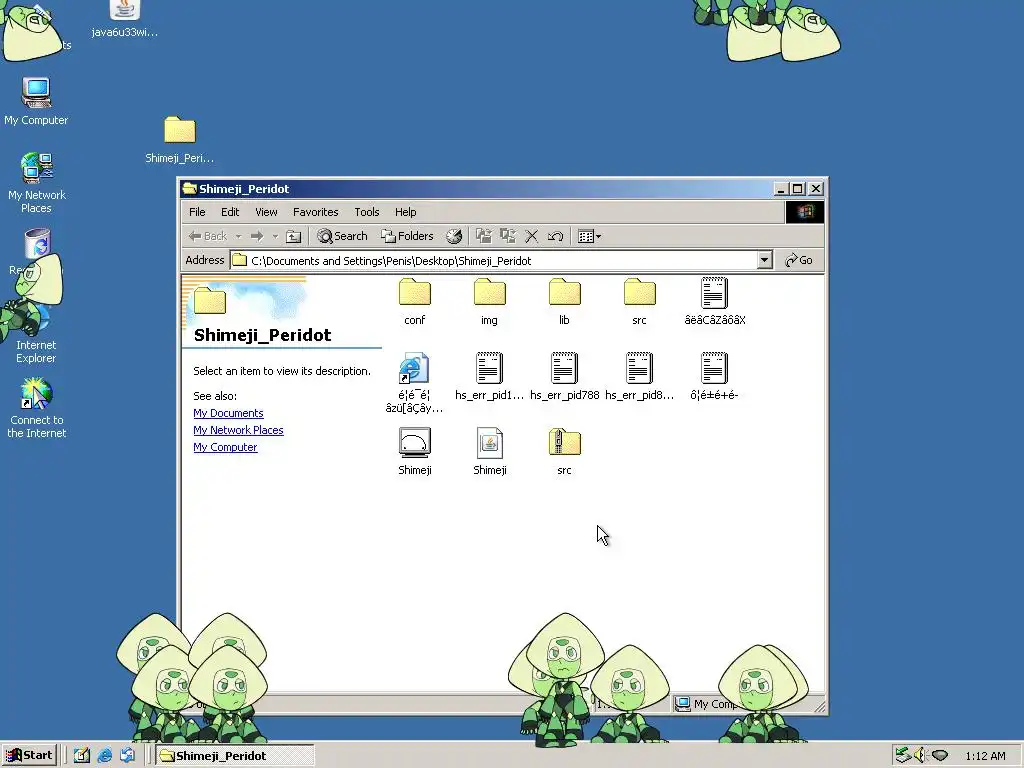Click the Delete toolbar icon
The width and height of the screenshot is (1024, 768).
[532, 236]
